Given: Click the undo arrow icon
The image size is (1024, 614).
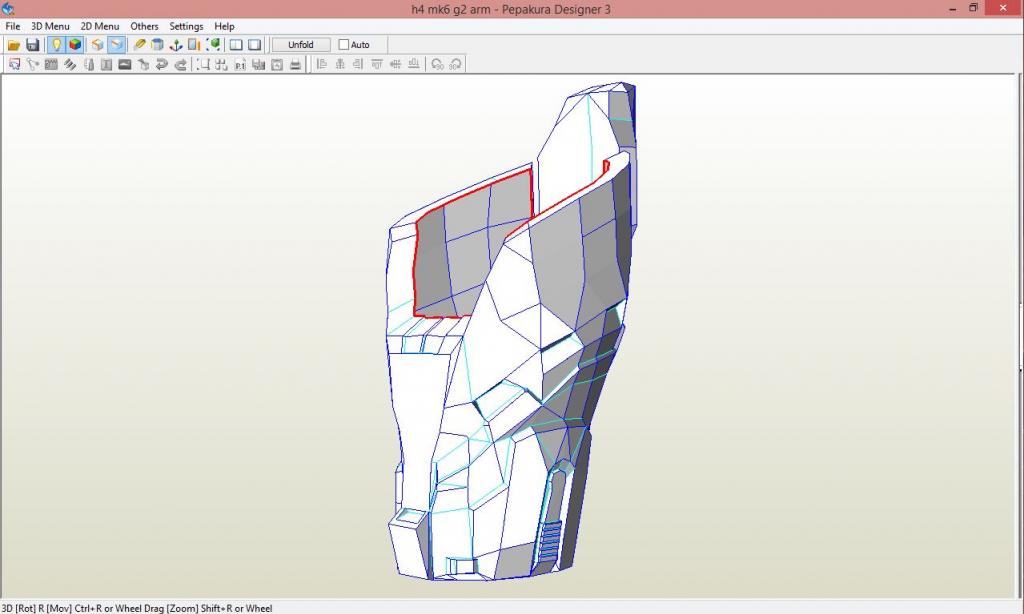Looking at the screenshot, I should 162,64.
